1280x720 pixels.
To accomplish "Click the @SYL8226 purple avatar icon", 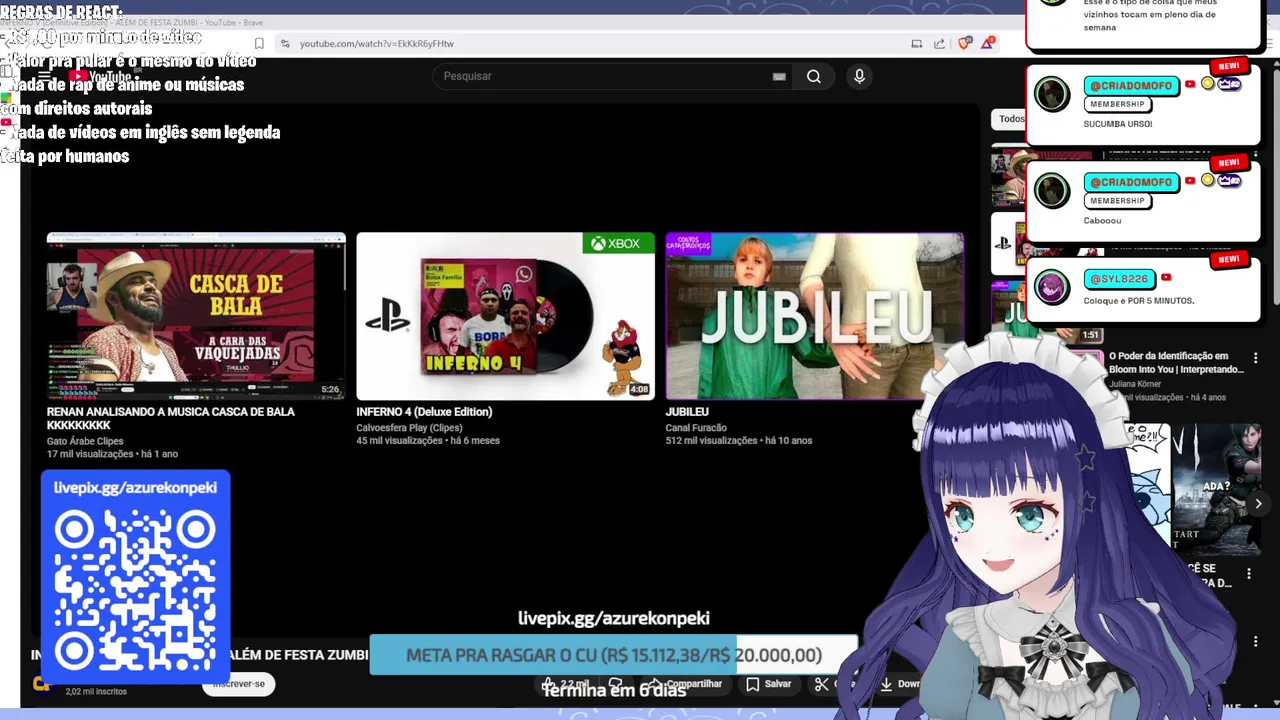I will point(1051,287).
